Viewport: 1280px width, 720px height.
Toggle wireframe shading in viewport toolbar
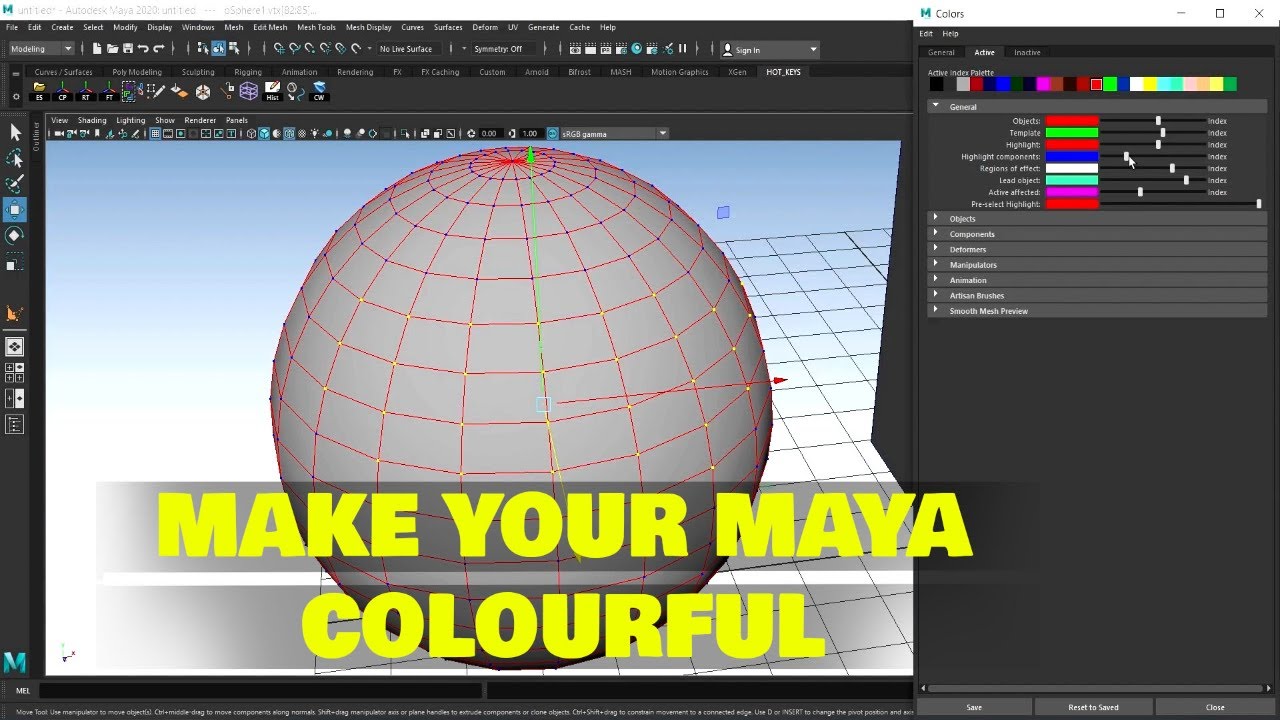point(253,133)
